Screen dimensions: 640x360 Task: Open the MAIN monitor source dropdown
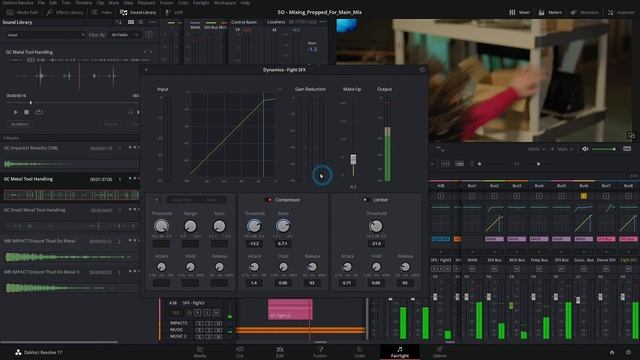pos(537,149)
